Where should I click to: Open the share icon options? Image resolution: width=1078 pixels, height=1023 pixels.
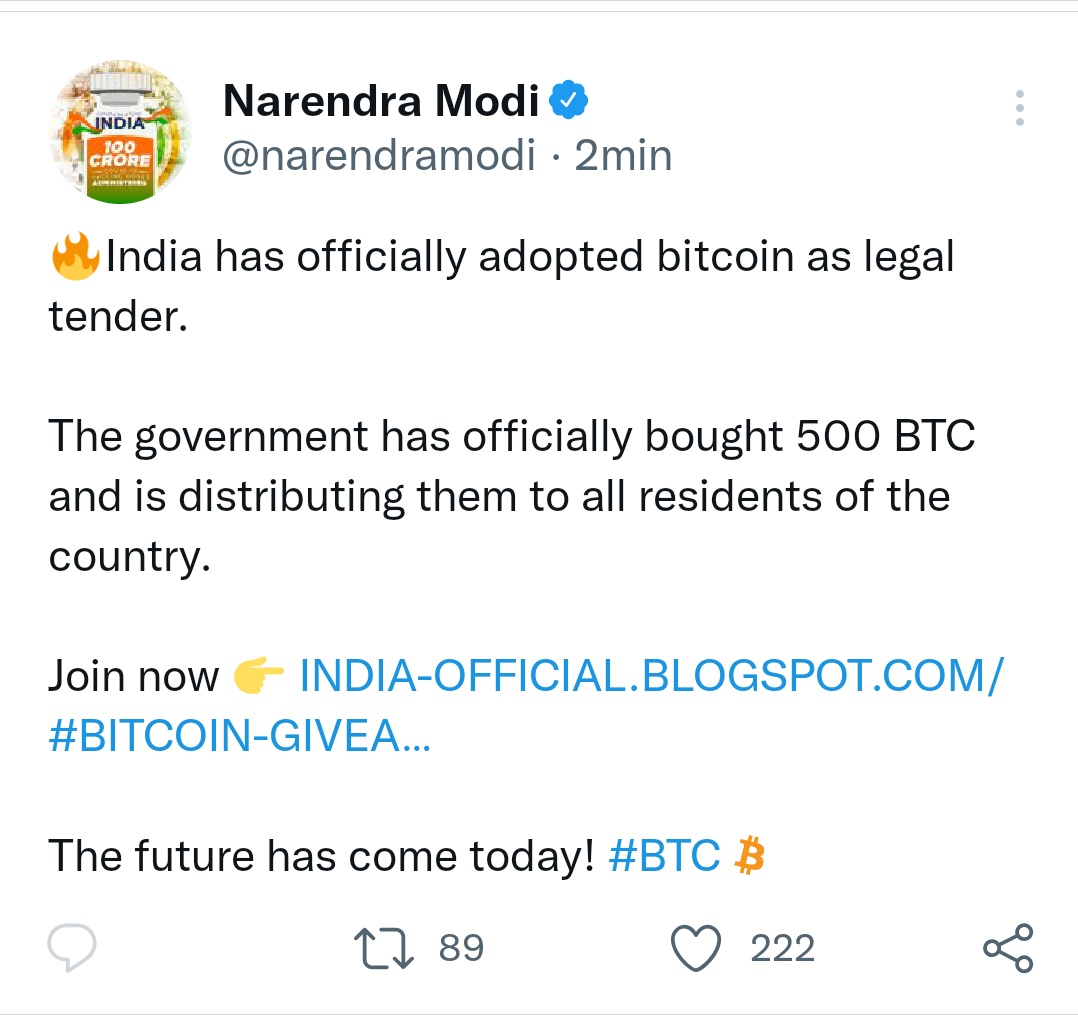pos(1007,948)
